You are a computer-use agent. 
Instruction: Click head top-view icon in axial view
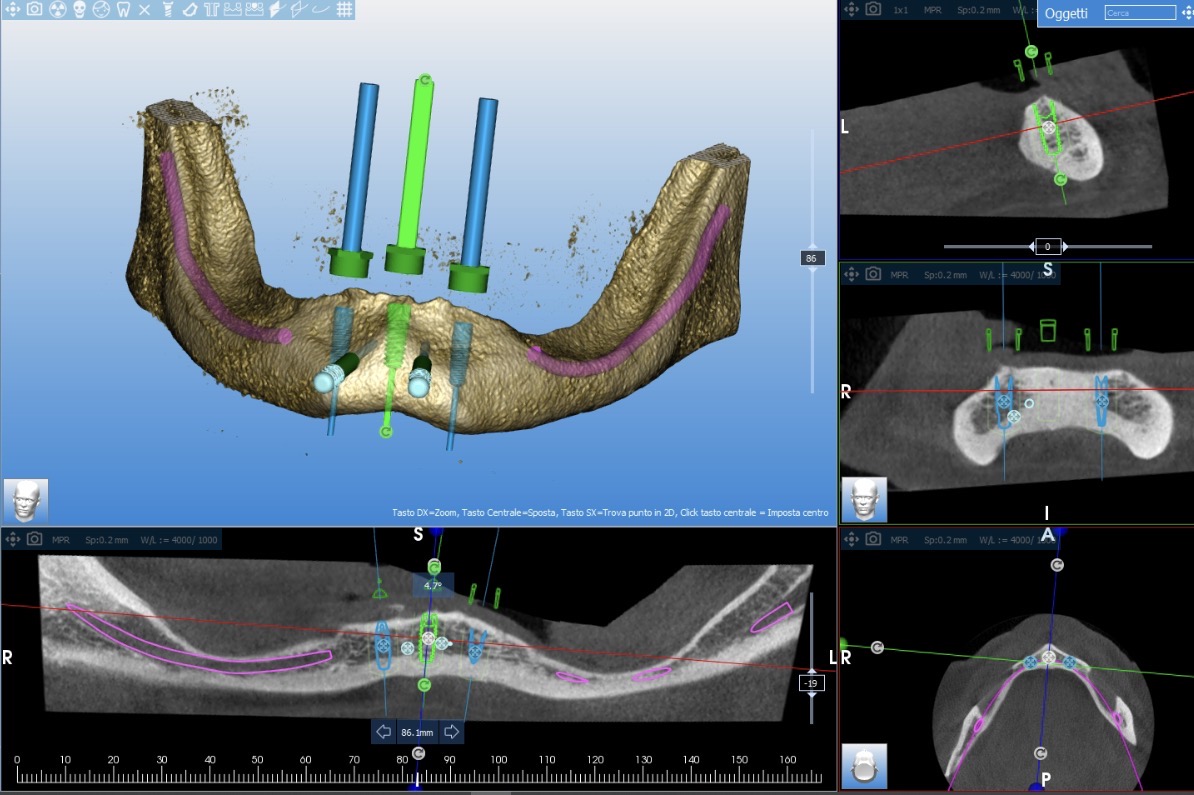point(865,766)
